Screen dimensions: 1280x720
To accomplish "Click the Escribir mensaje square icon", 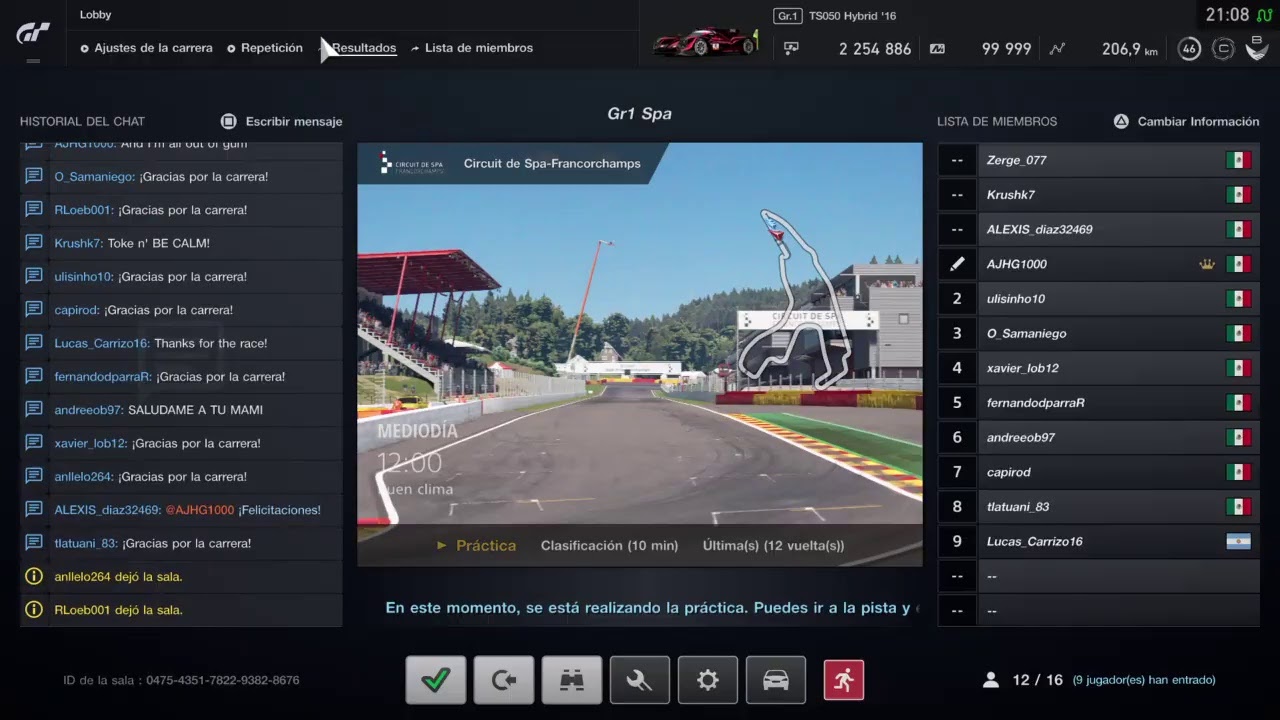I will point(228,121).
